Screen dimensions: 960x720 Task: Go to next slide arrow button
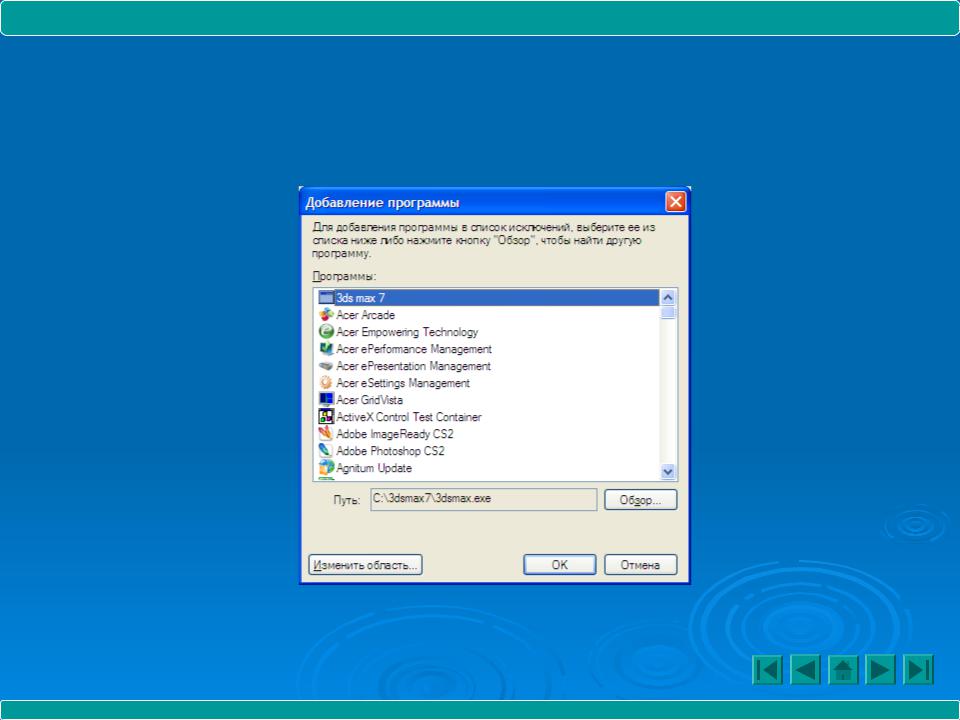tap(880, 669)
